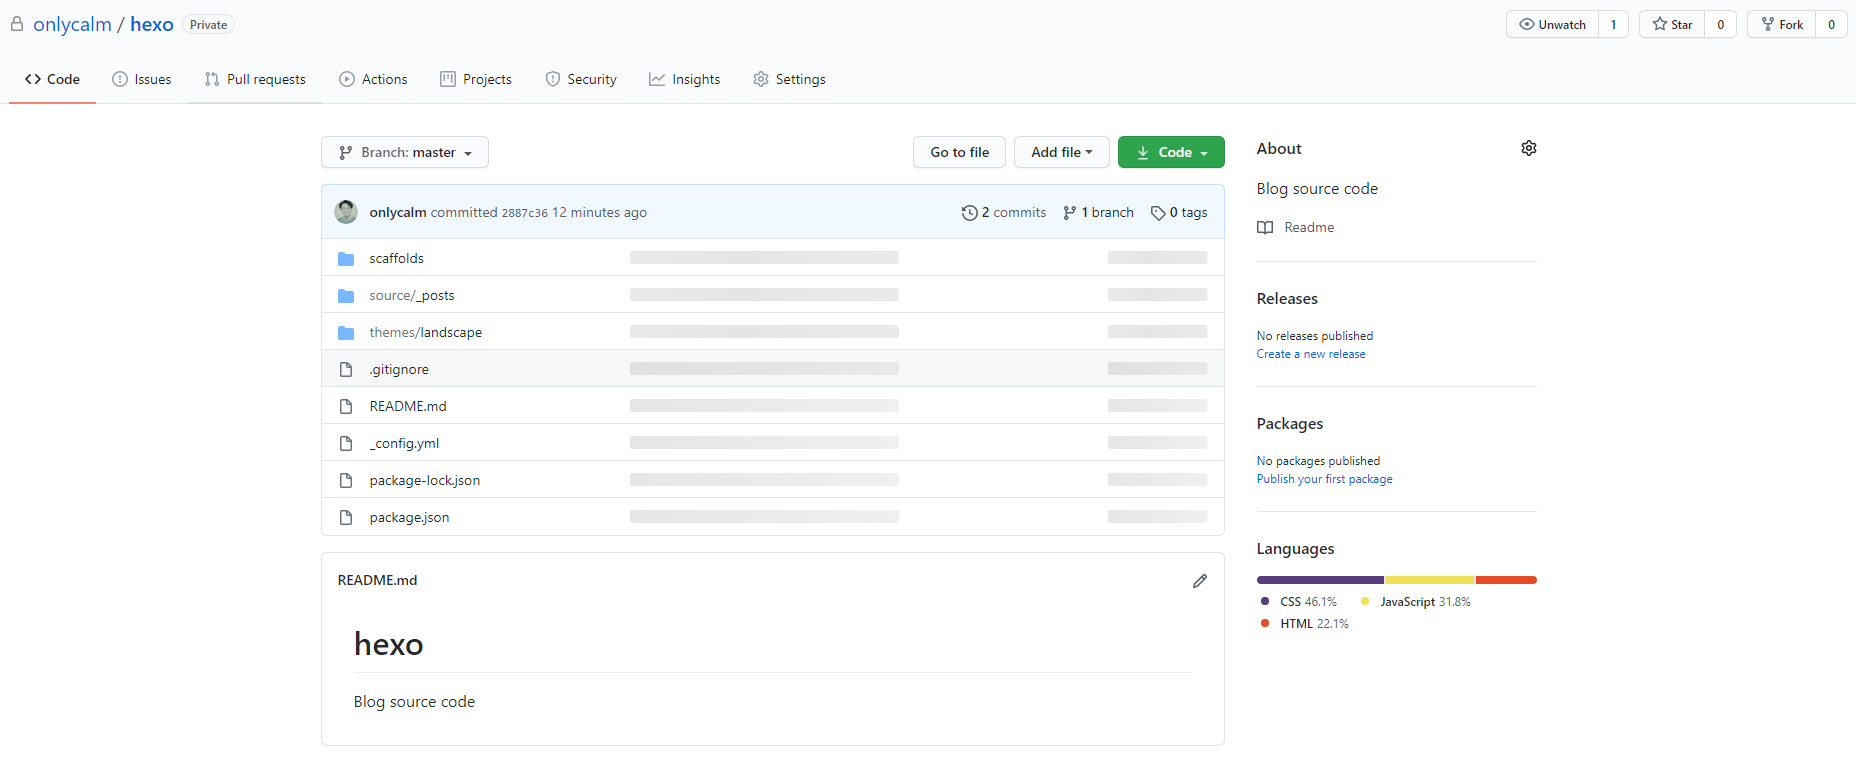The image size is (1856, 762).
Task: Open the Actions tab
Action: [x=373, y=79]
